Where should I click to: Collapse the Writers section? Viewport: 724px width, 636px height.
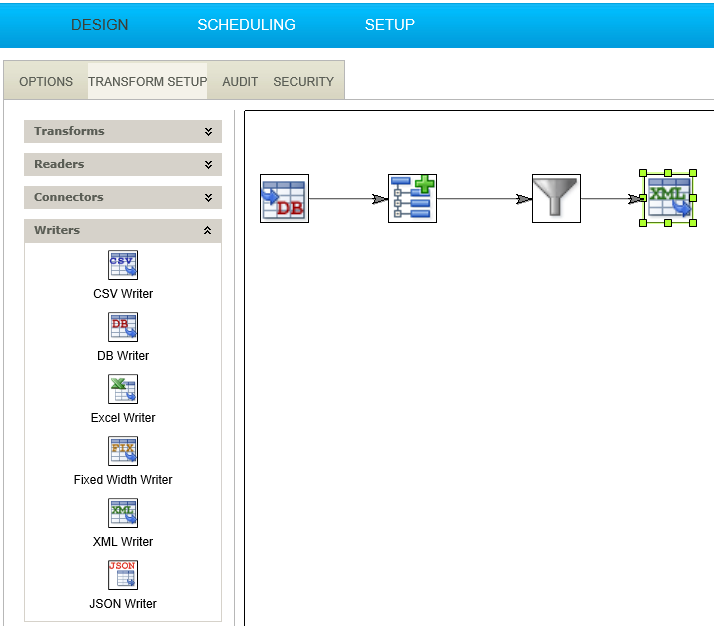208,230
